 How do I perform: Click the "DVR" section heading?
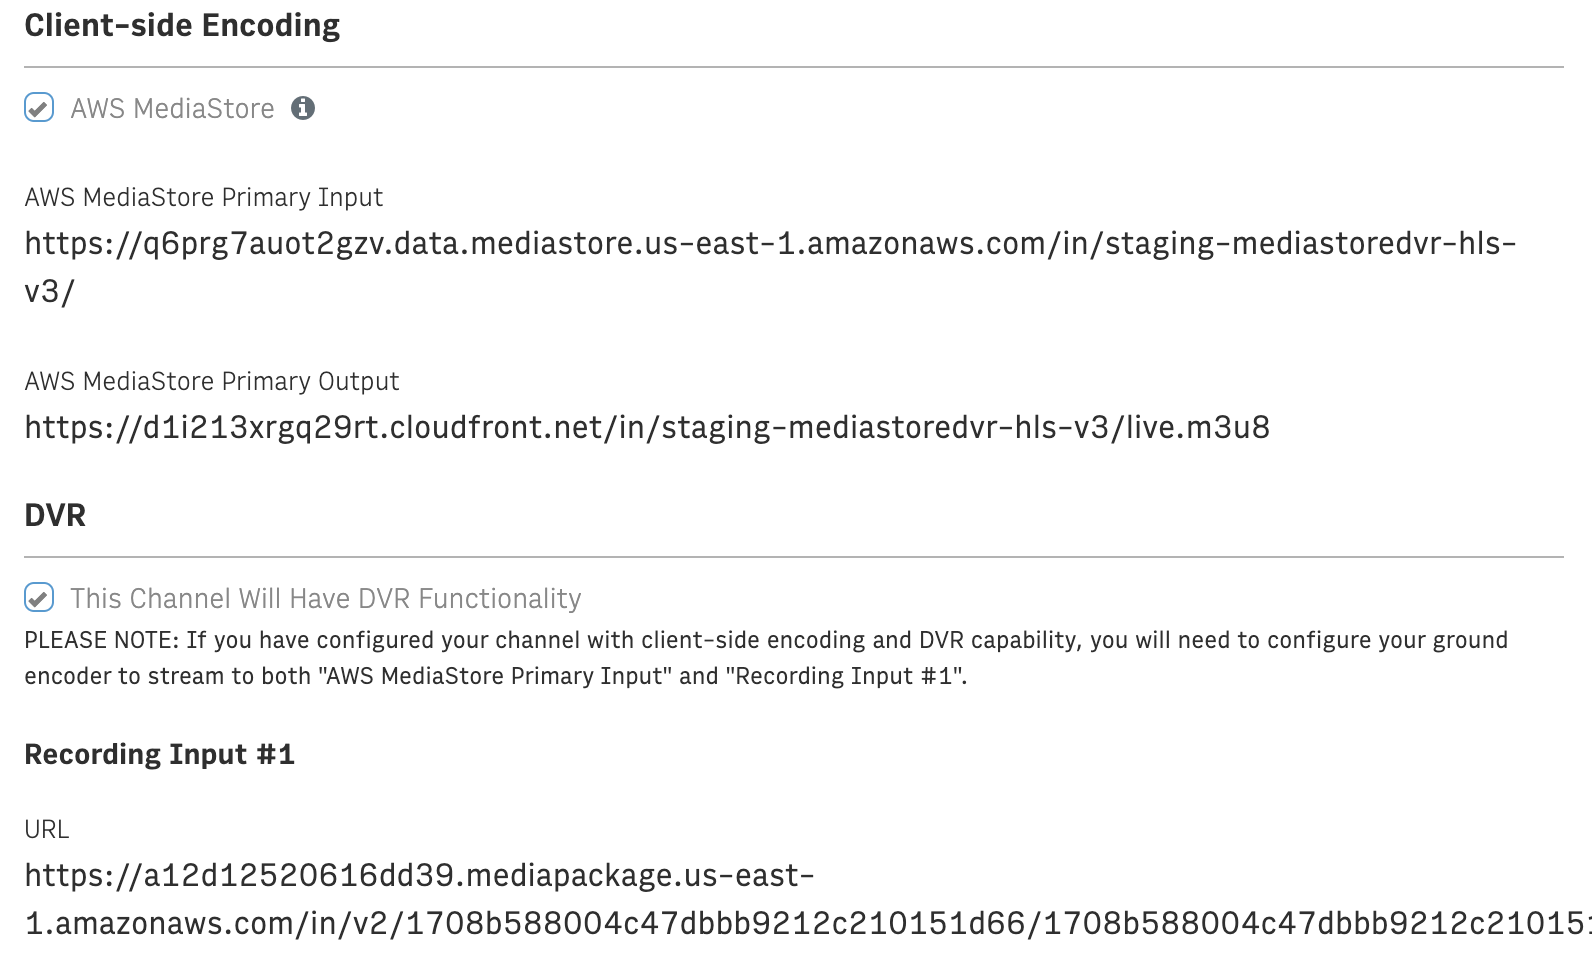55,515
